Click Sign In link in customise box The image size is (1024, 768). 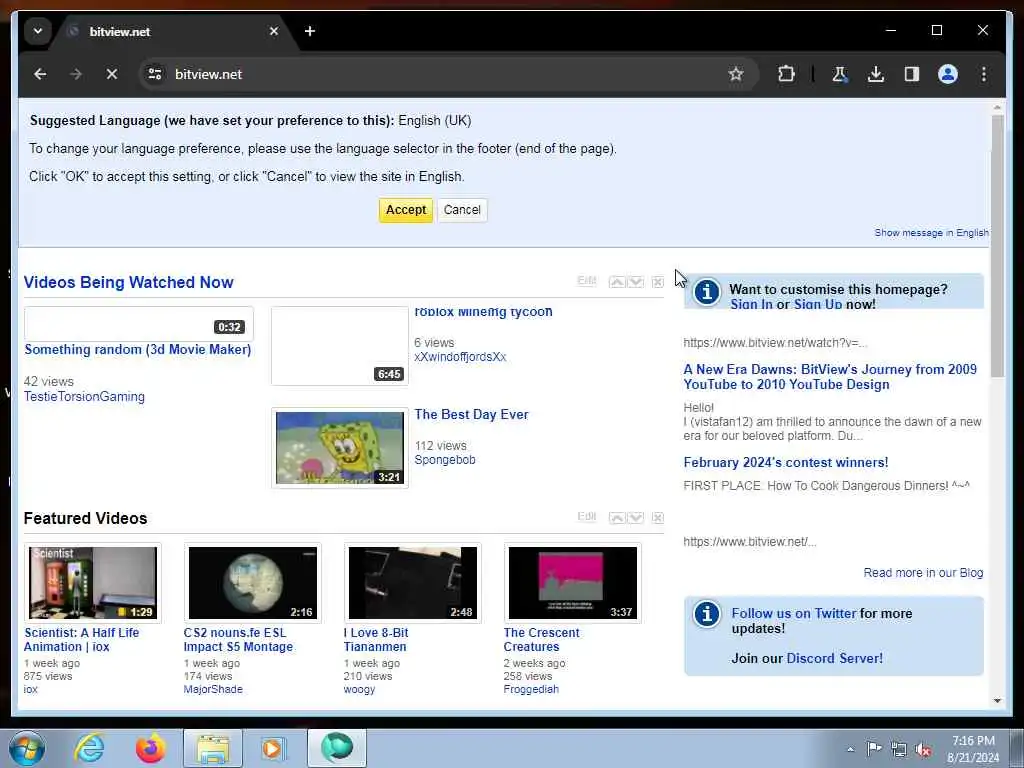[751, 304]
